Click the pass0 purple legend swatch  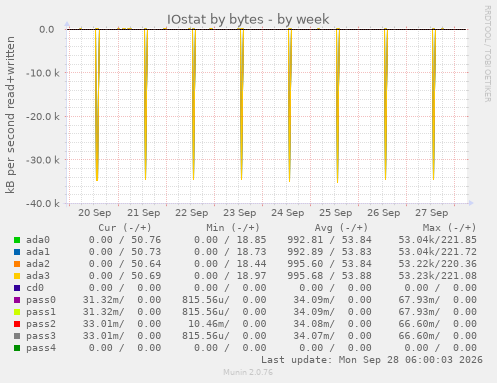(17, 300)
